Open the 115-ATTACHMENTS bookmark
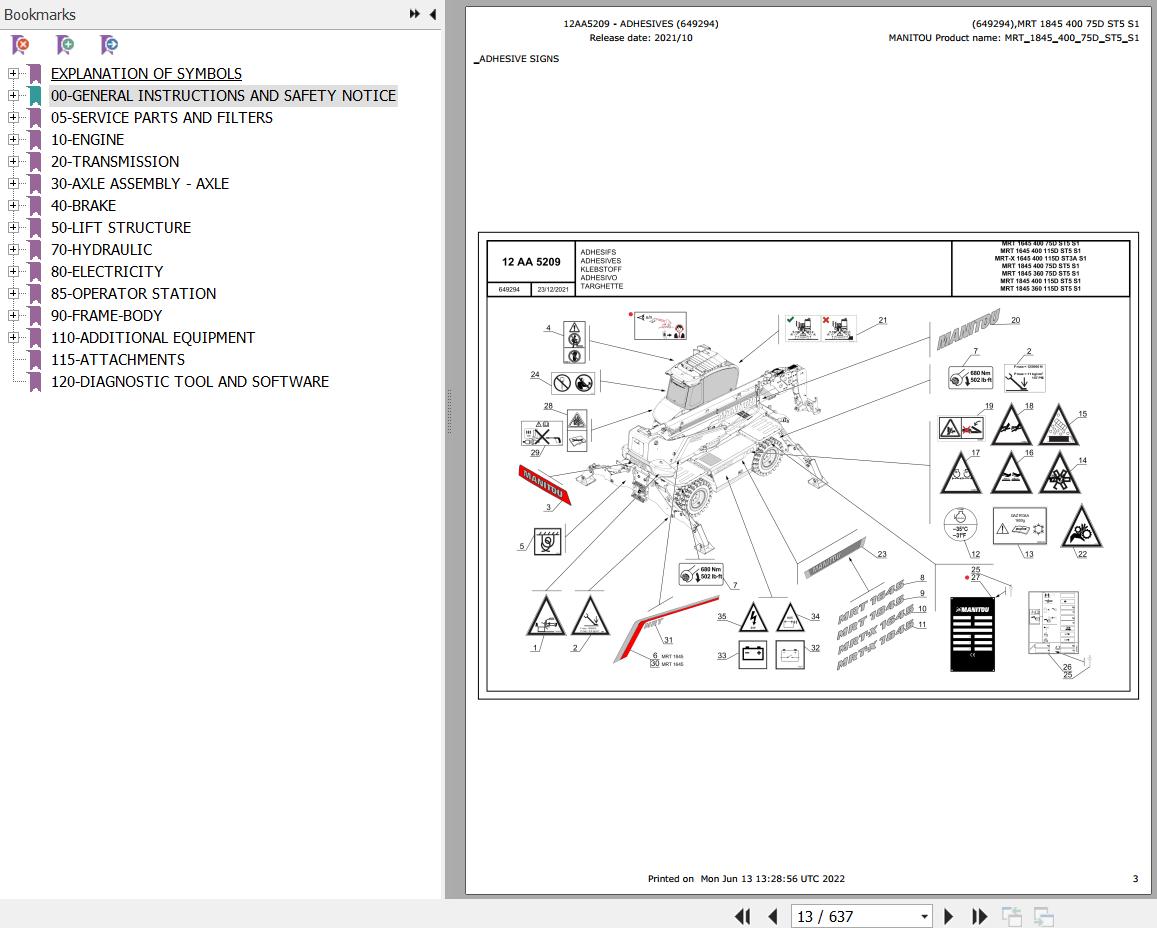 (118, 360)
